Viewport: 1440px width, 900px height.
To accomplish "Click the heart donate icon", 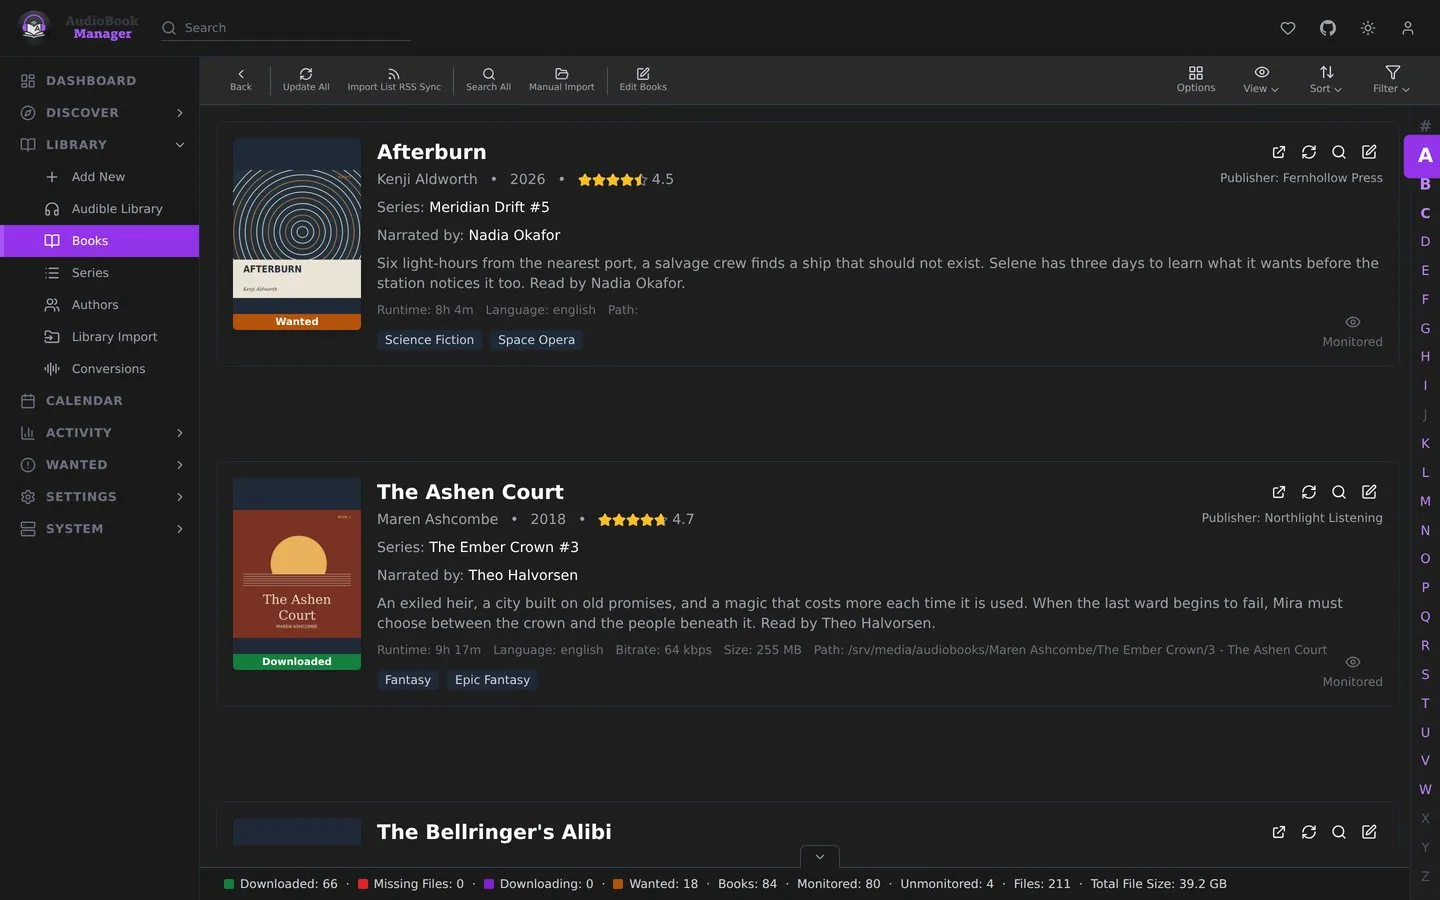I will coord(1288,28).
